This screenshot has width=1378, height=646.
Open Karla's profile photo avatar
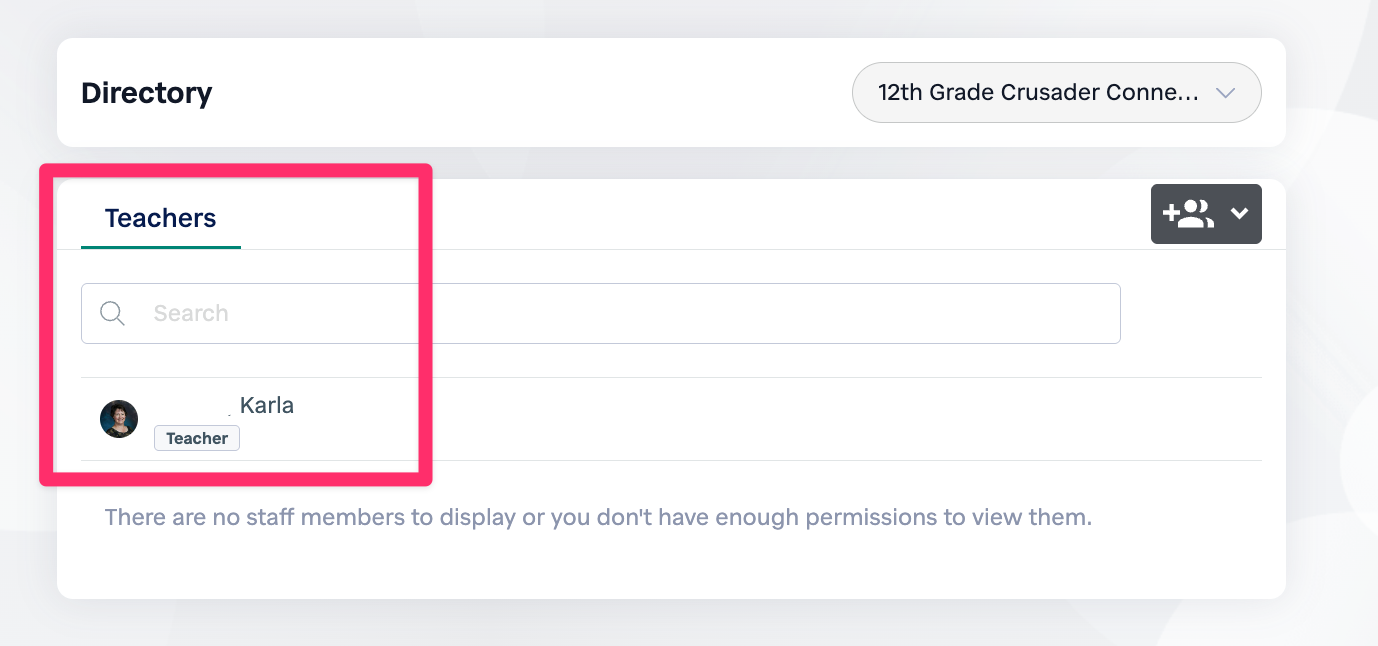(119, 419)
